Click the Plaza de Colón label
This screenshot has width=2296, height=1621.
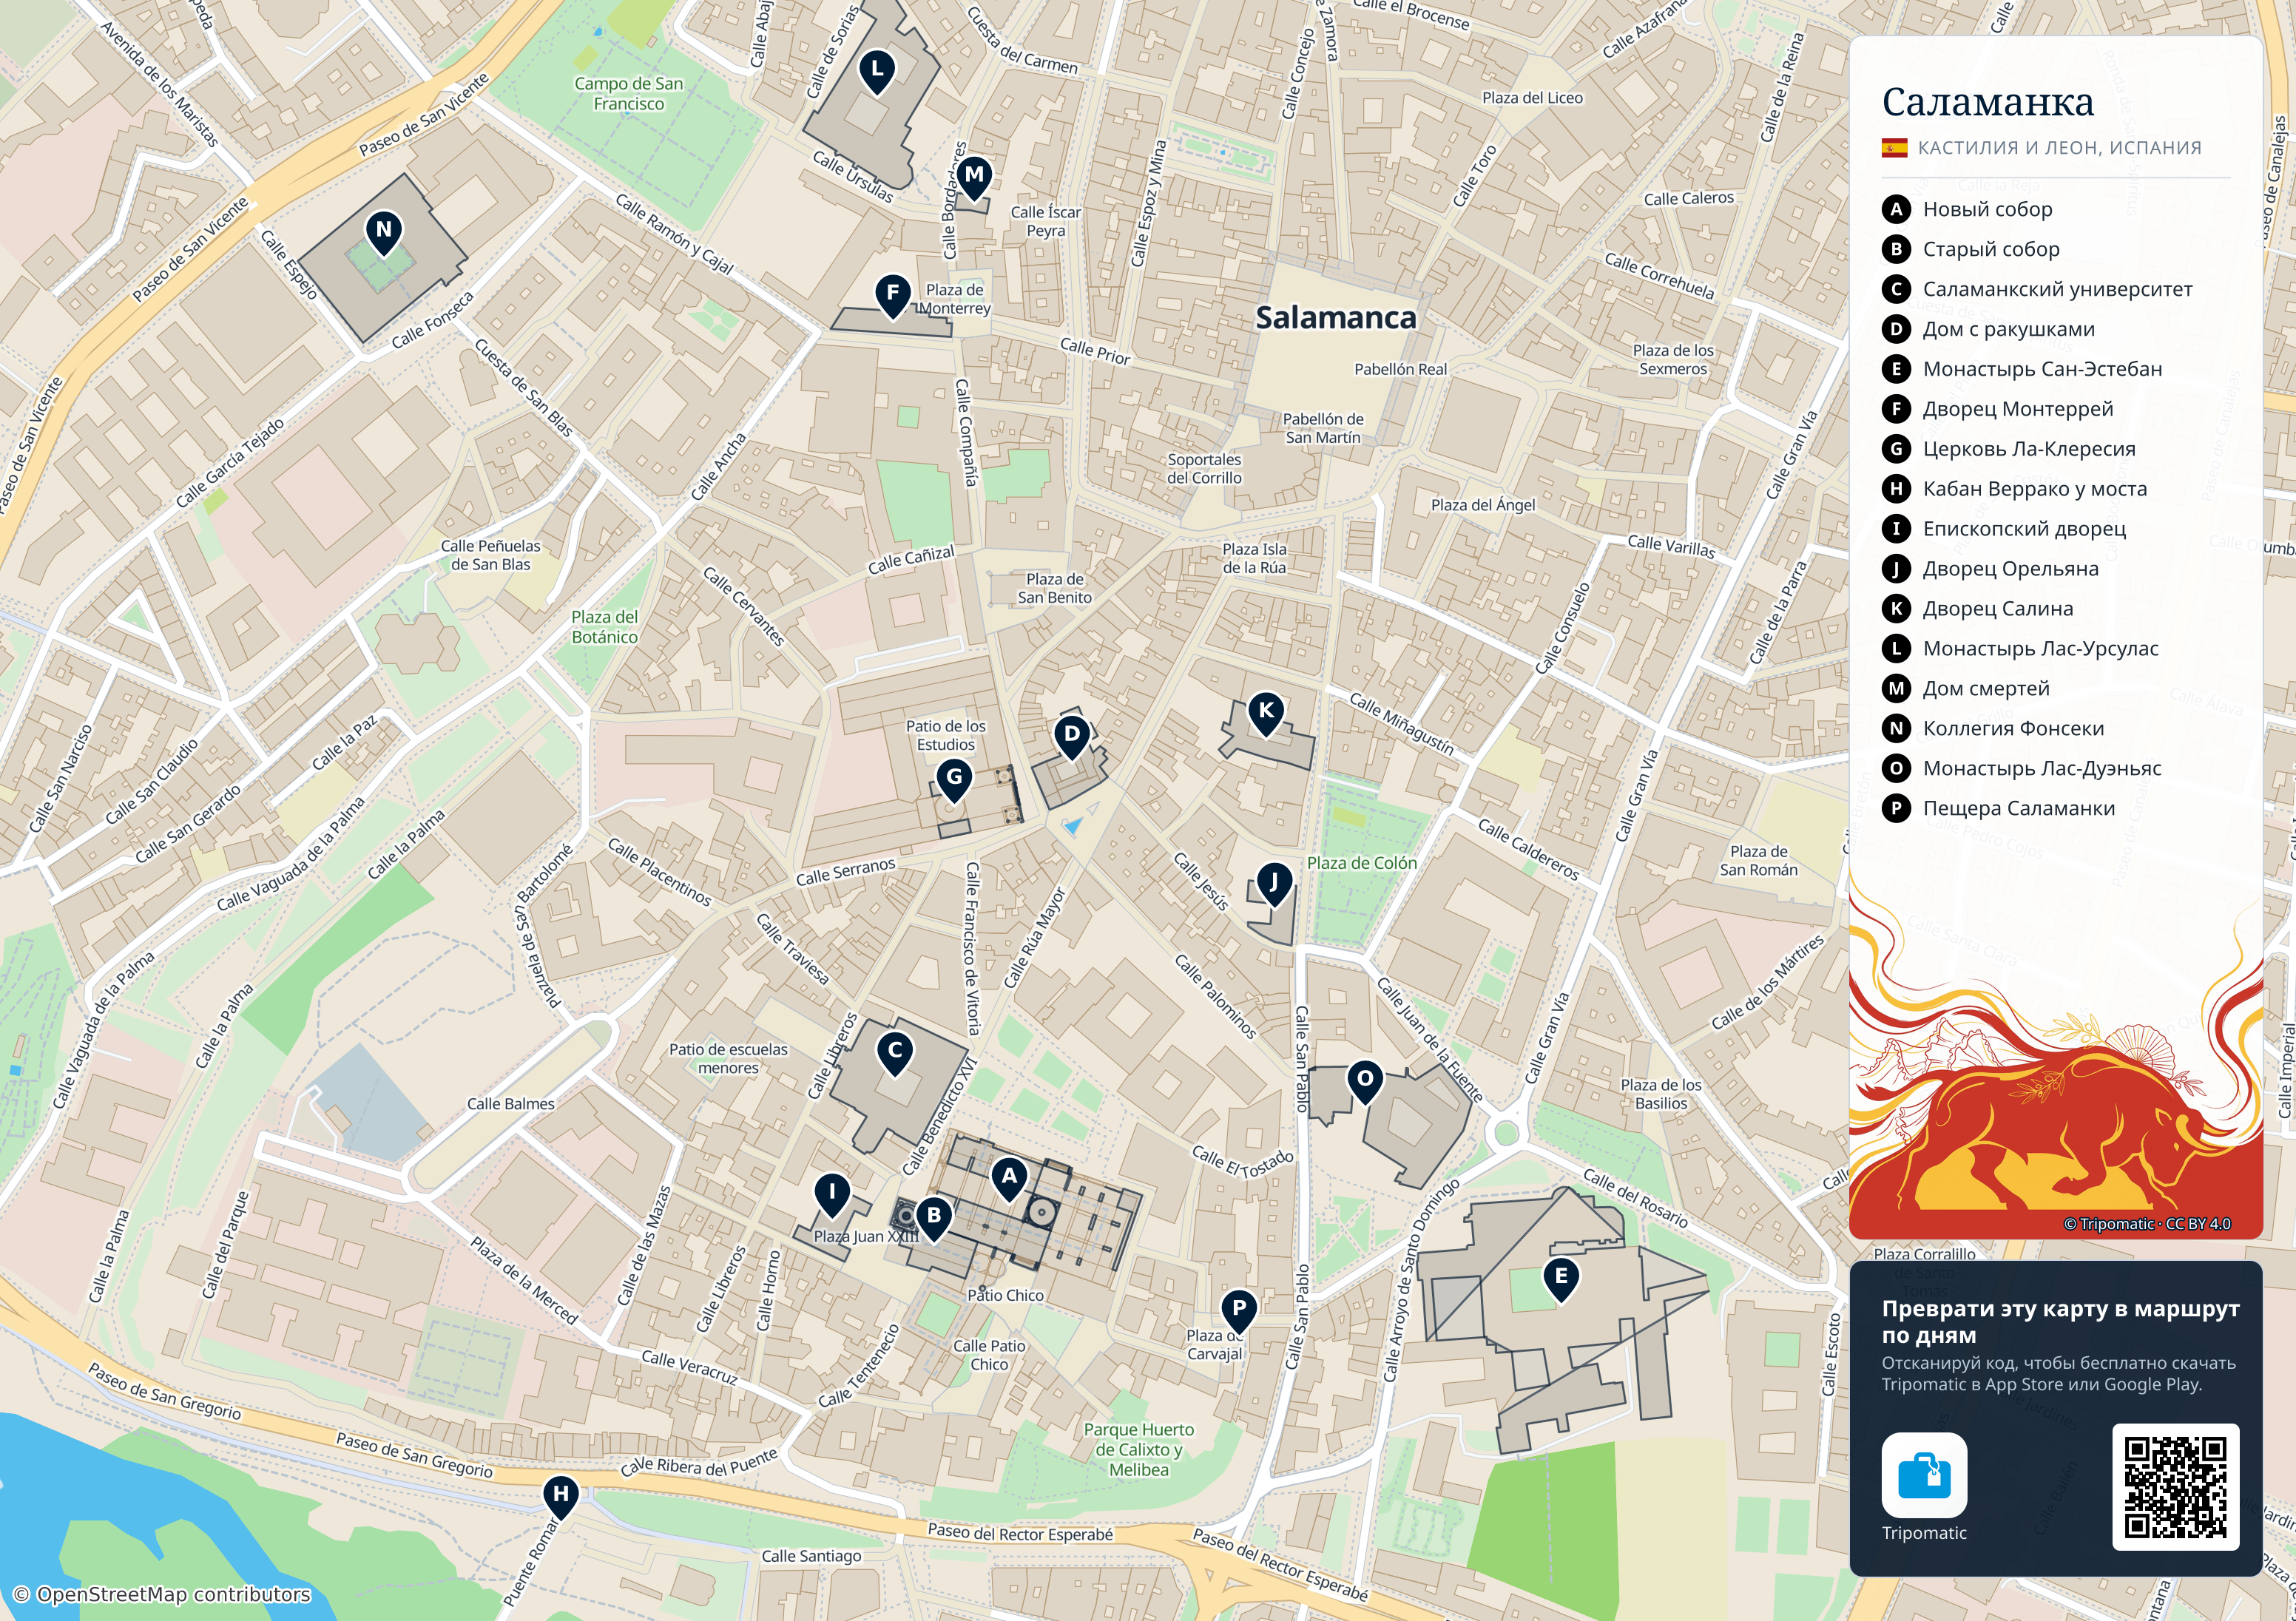coord(1361,863)
